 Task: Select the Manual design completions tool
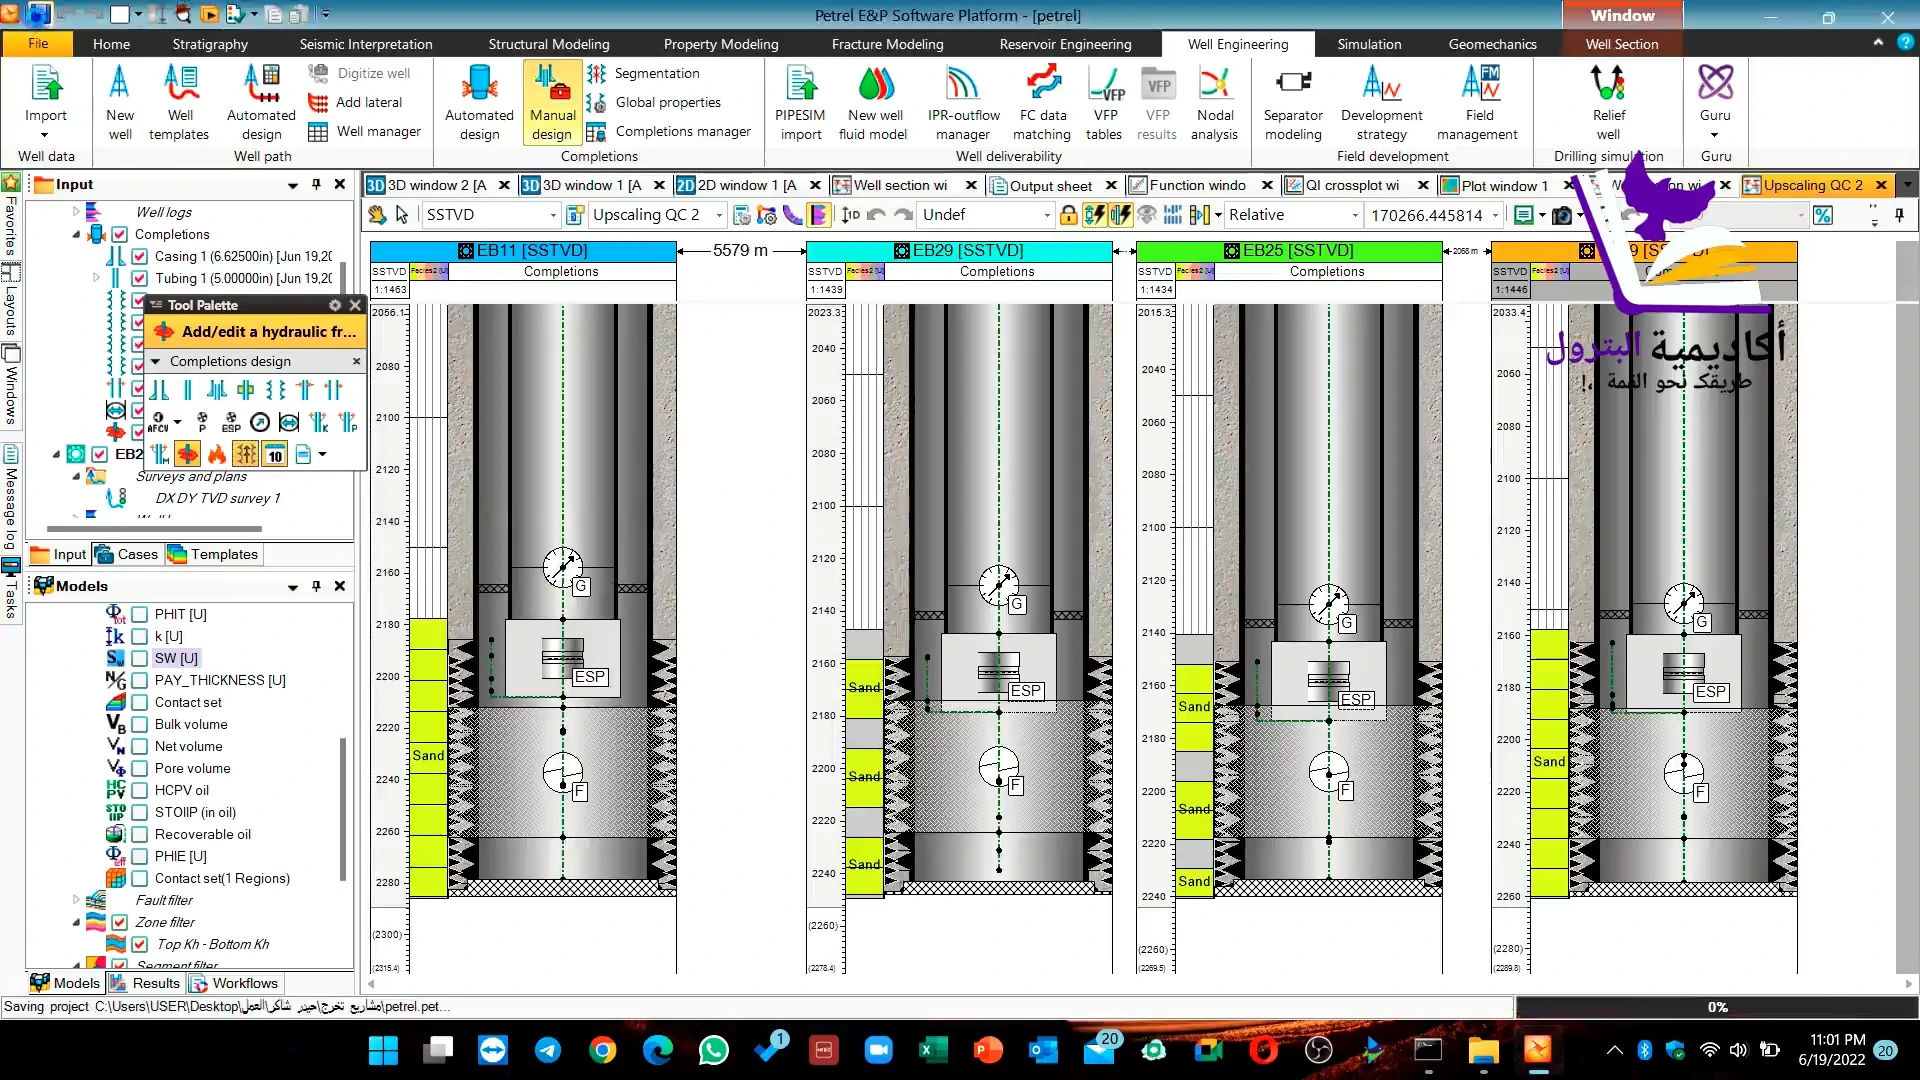tap(552, 103)
